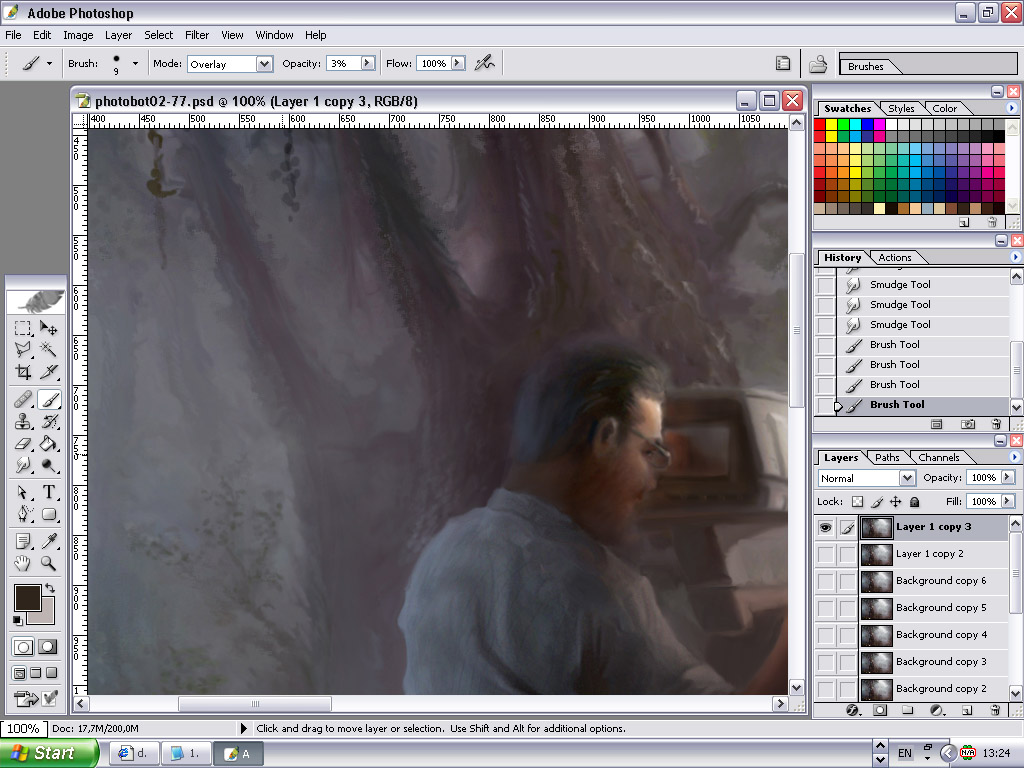Hide Layer 1 copy 3 visibility eye
Screen dimensions: 1024x768
coord(825,527)
